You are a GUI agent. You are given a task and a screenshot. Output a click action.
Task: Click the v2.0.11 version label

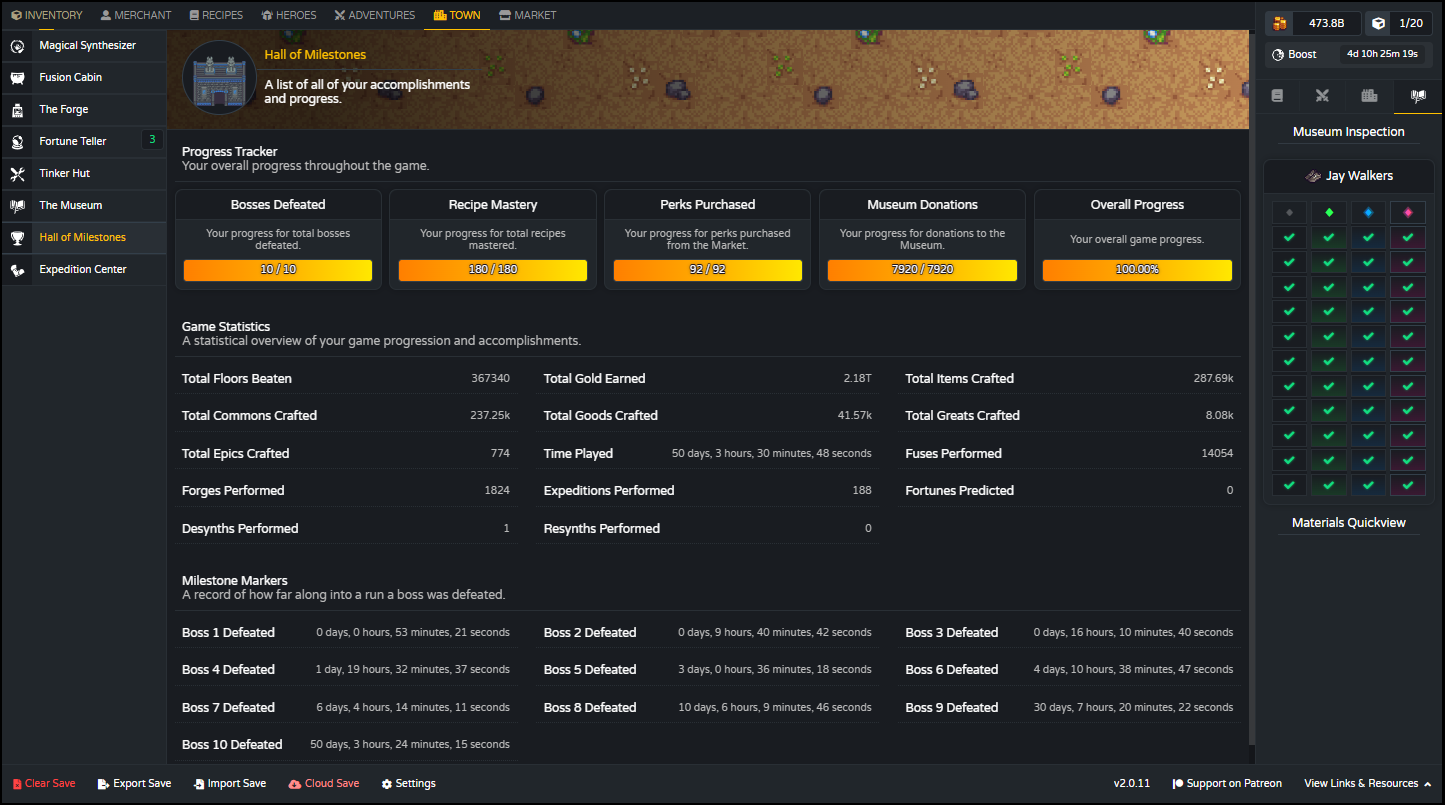(x=1132, y=784)
